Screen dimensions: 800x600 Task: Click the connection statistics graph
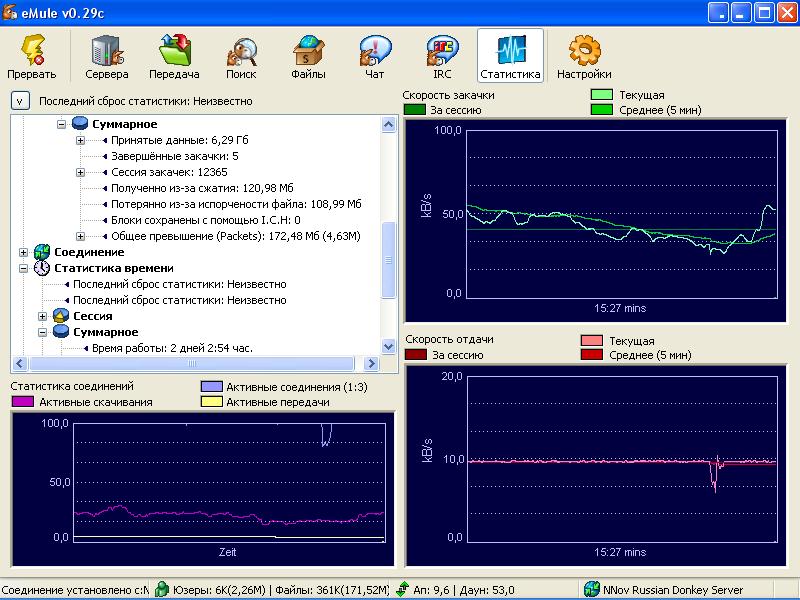pos(203,489)
